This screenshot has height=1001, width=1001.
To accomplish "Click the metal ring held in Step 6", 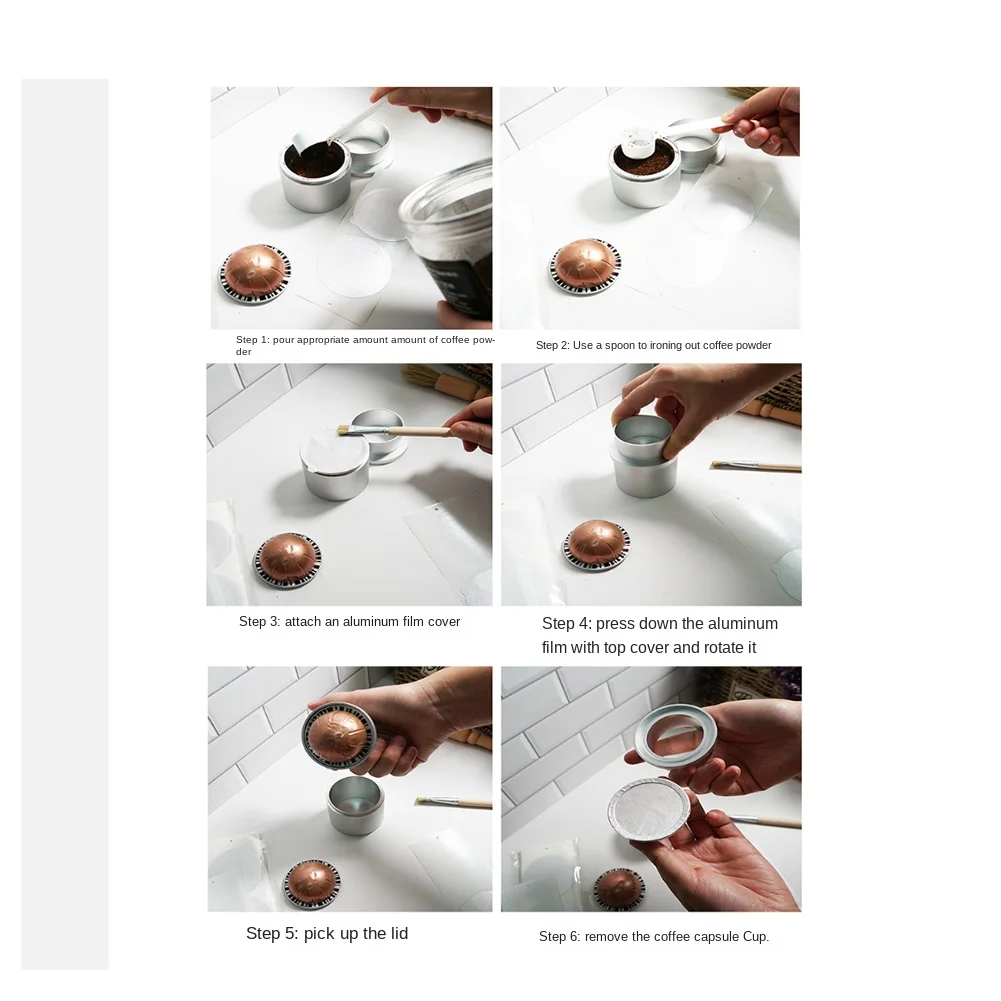I will click(675, 735).
